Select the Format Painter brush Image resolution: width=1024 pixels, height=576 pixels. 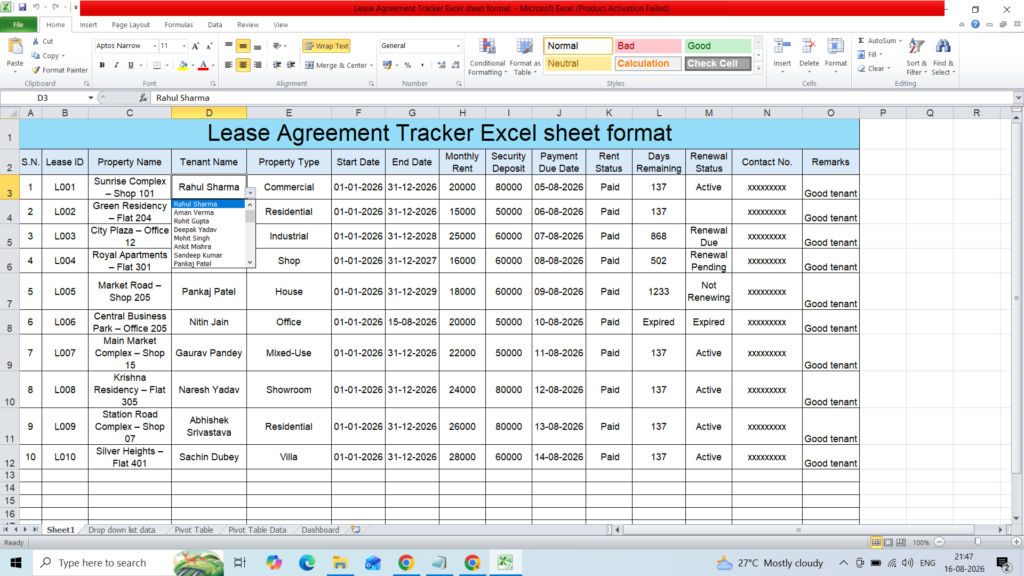coord(36,70)
